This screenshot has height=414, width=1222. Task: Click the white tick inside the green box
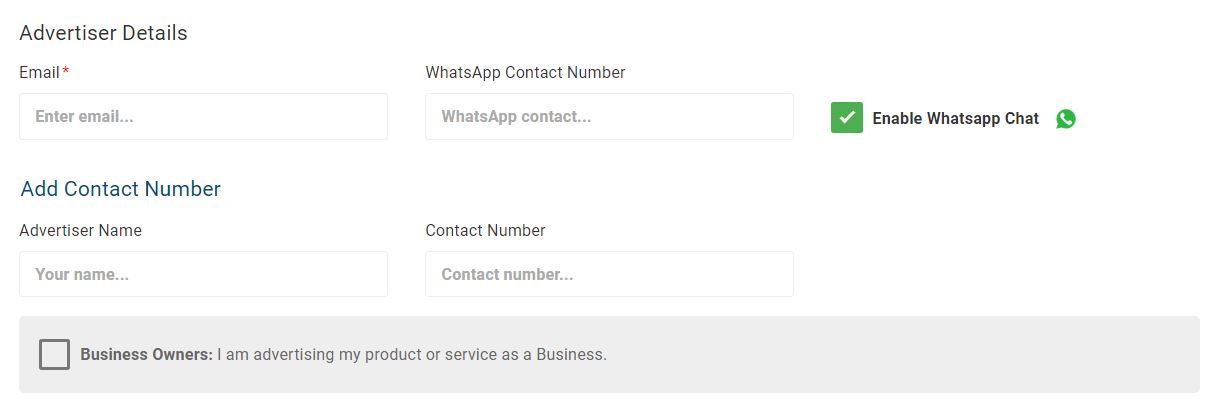(847, 118)
